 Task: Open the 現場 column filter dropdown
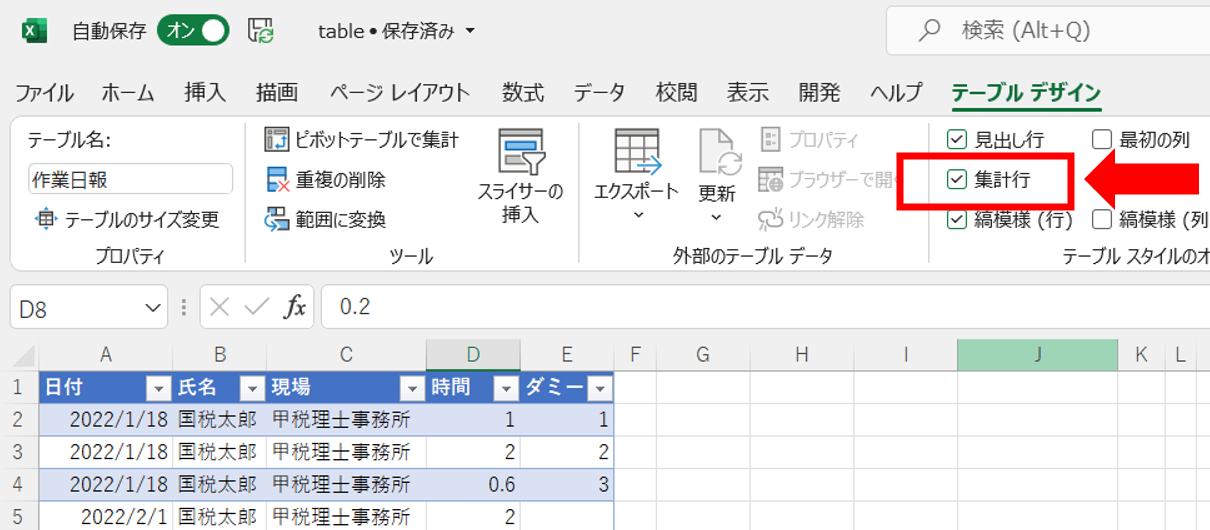(411, 388)
